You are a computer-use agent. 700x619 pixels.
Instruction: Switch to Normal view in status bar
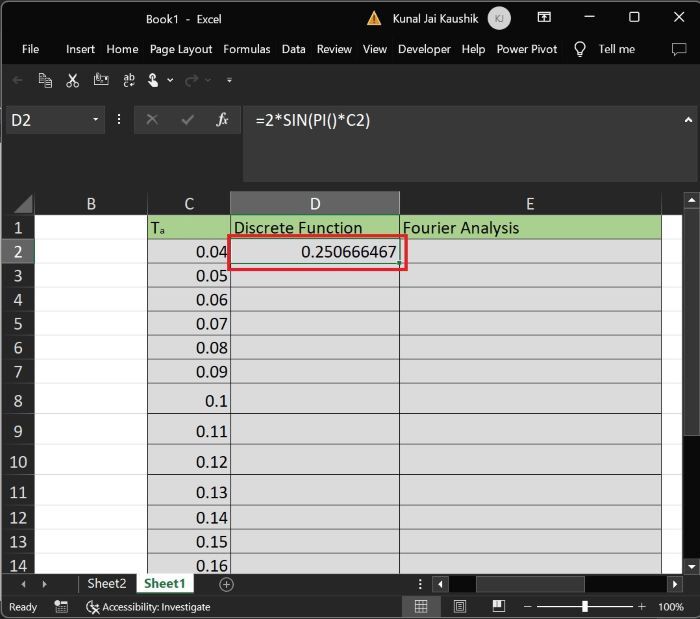click(x=421, y=606)
